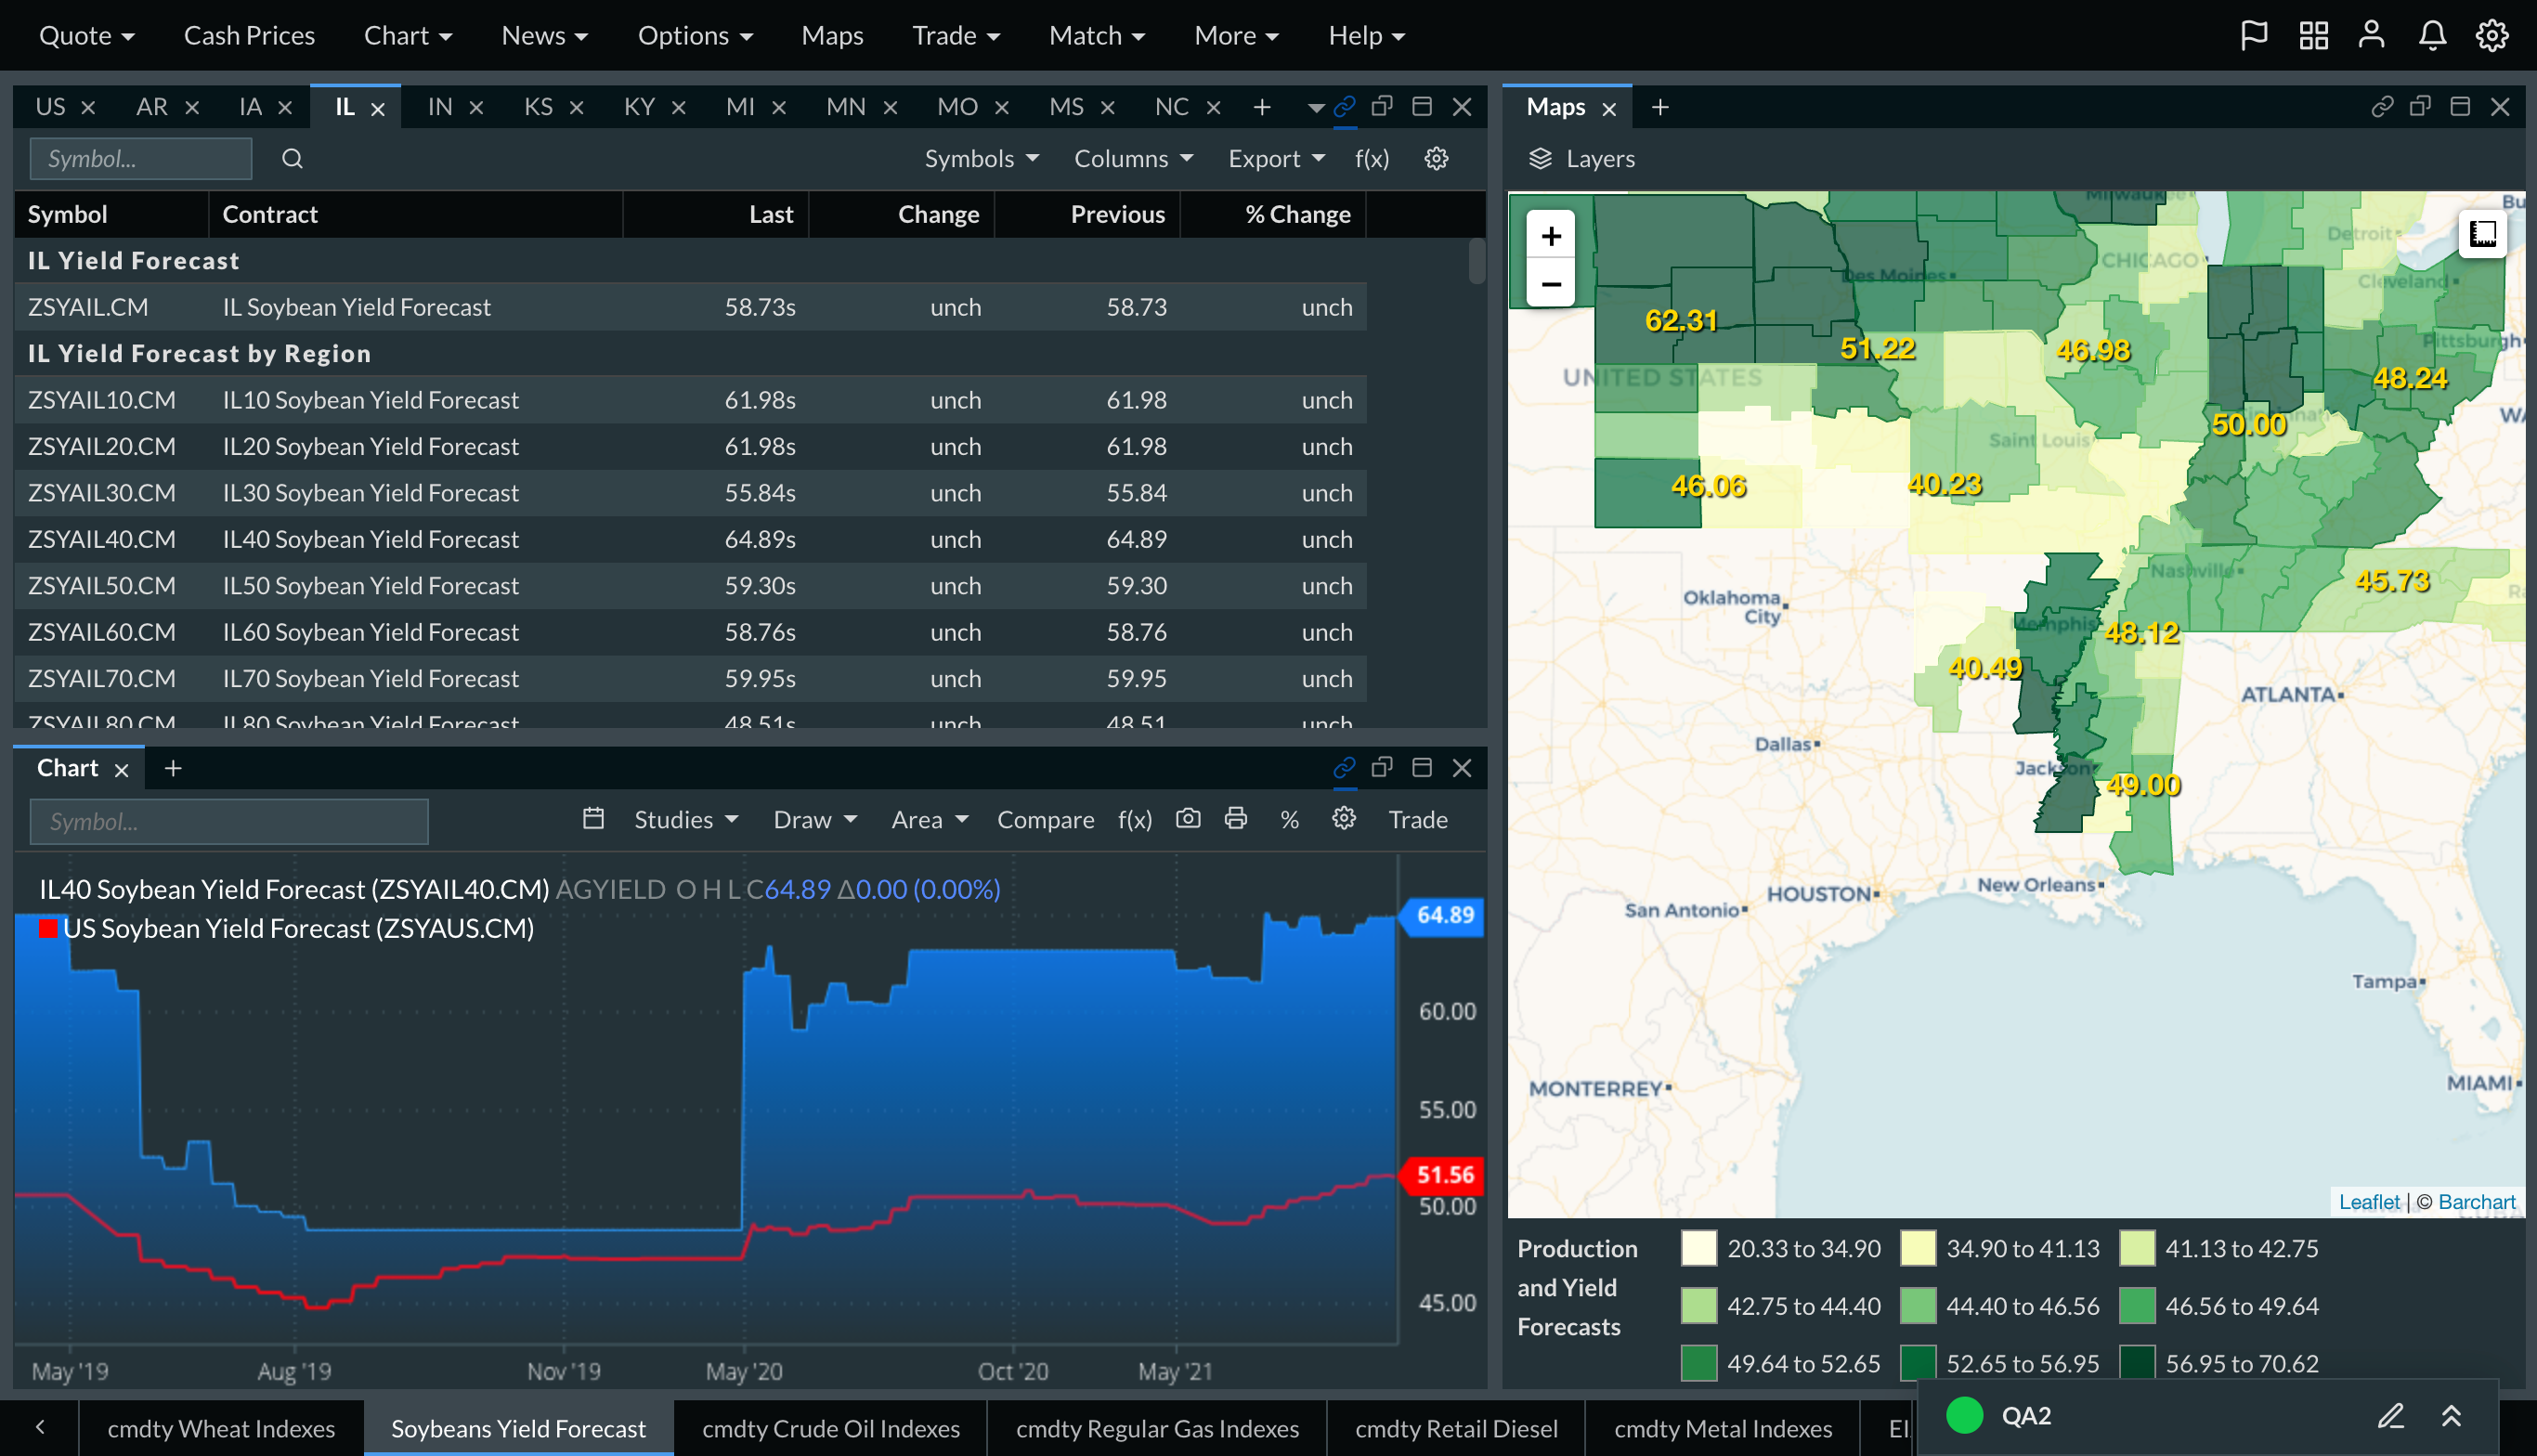The width and height of the screenshot is (2537, 1456).
Task: Open the notifications bell
Action: [x=2432, y=36]
